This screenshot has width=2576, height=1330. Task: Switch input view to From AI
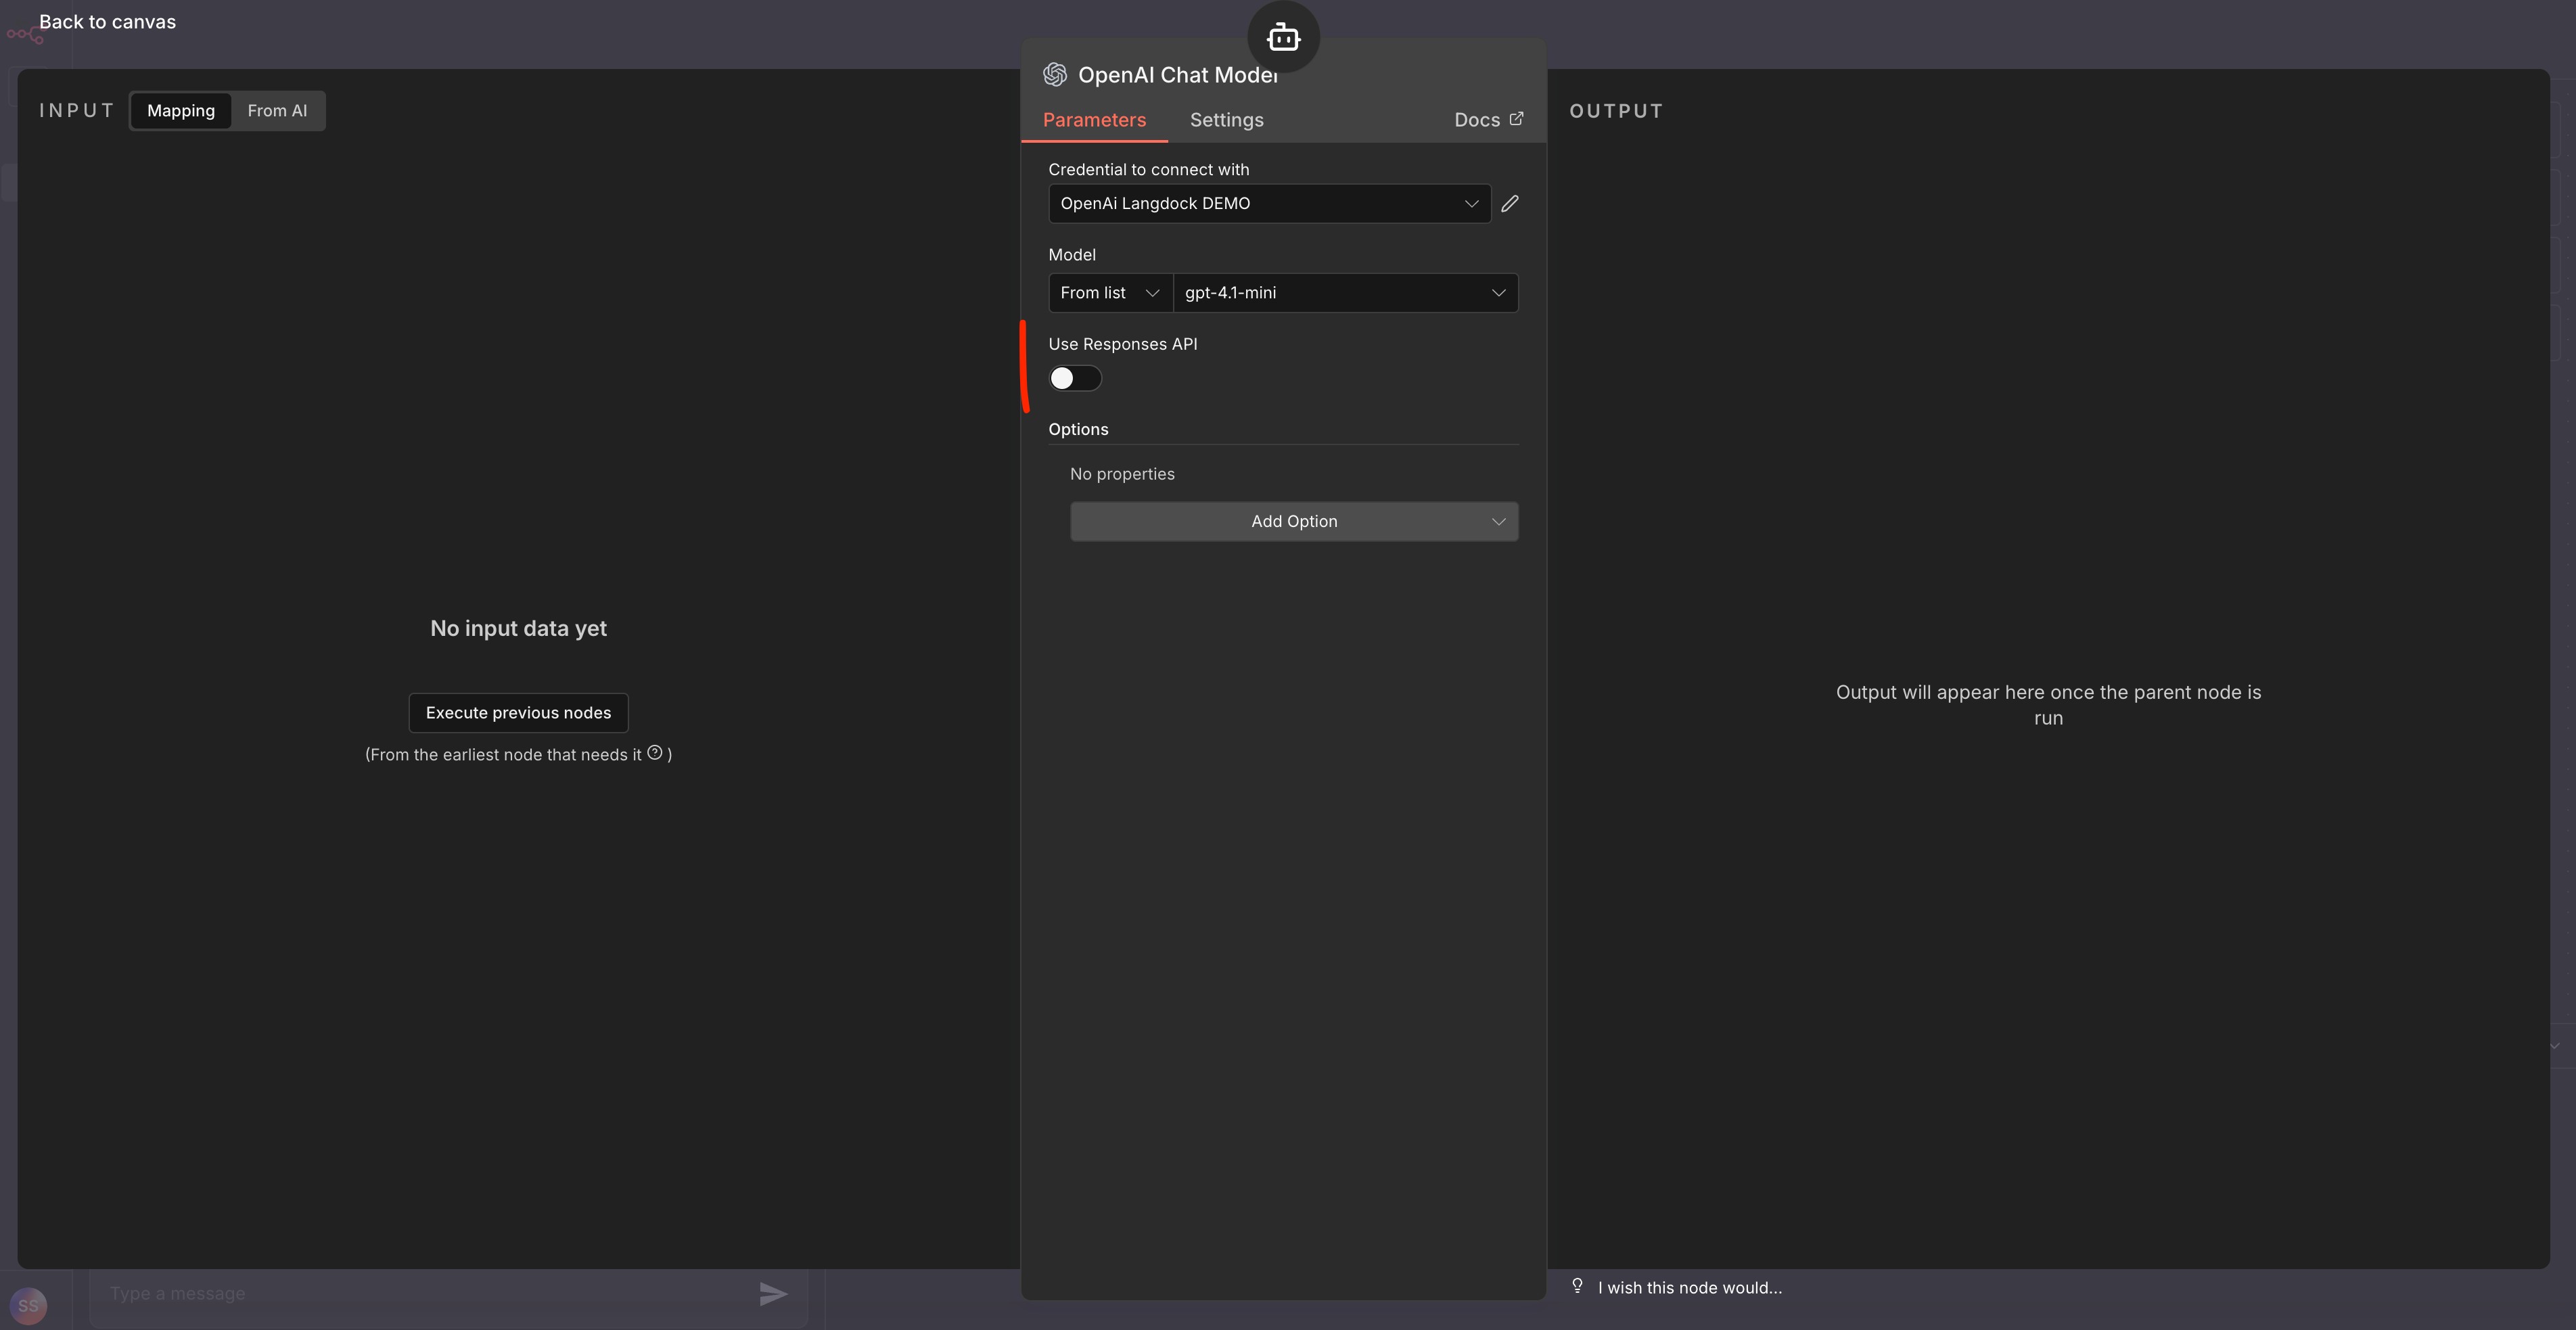point(277,111)
